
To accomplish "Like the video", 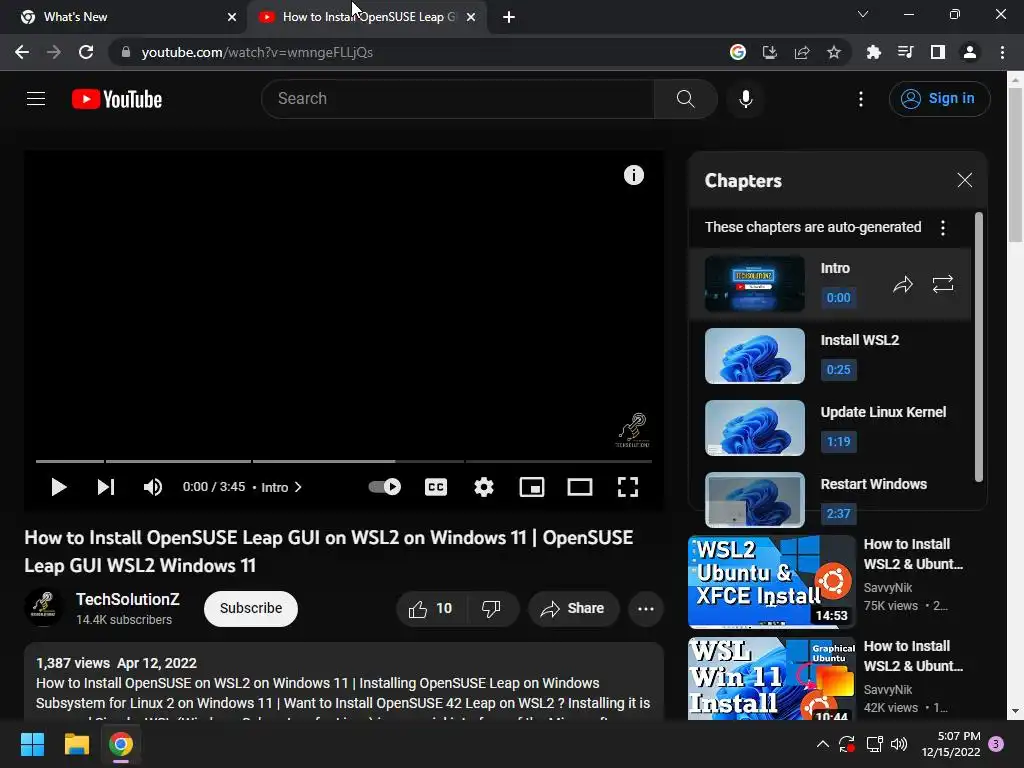I will click(431, 609).
